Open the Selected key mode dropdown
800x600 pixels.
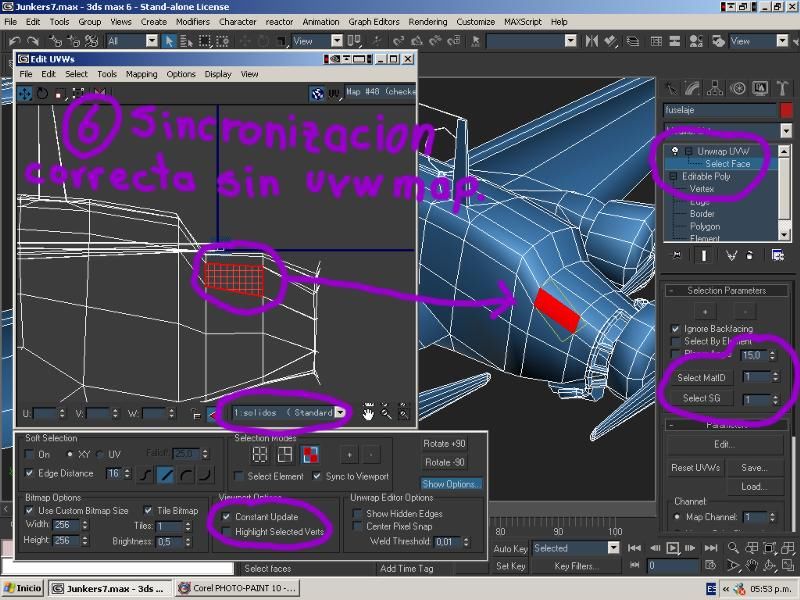coord(613,548)
